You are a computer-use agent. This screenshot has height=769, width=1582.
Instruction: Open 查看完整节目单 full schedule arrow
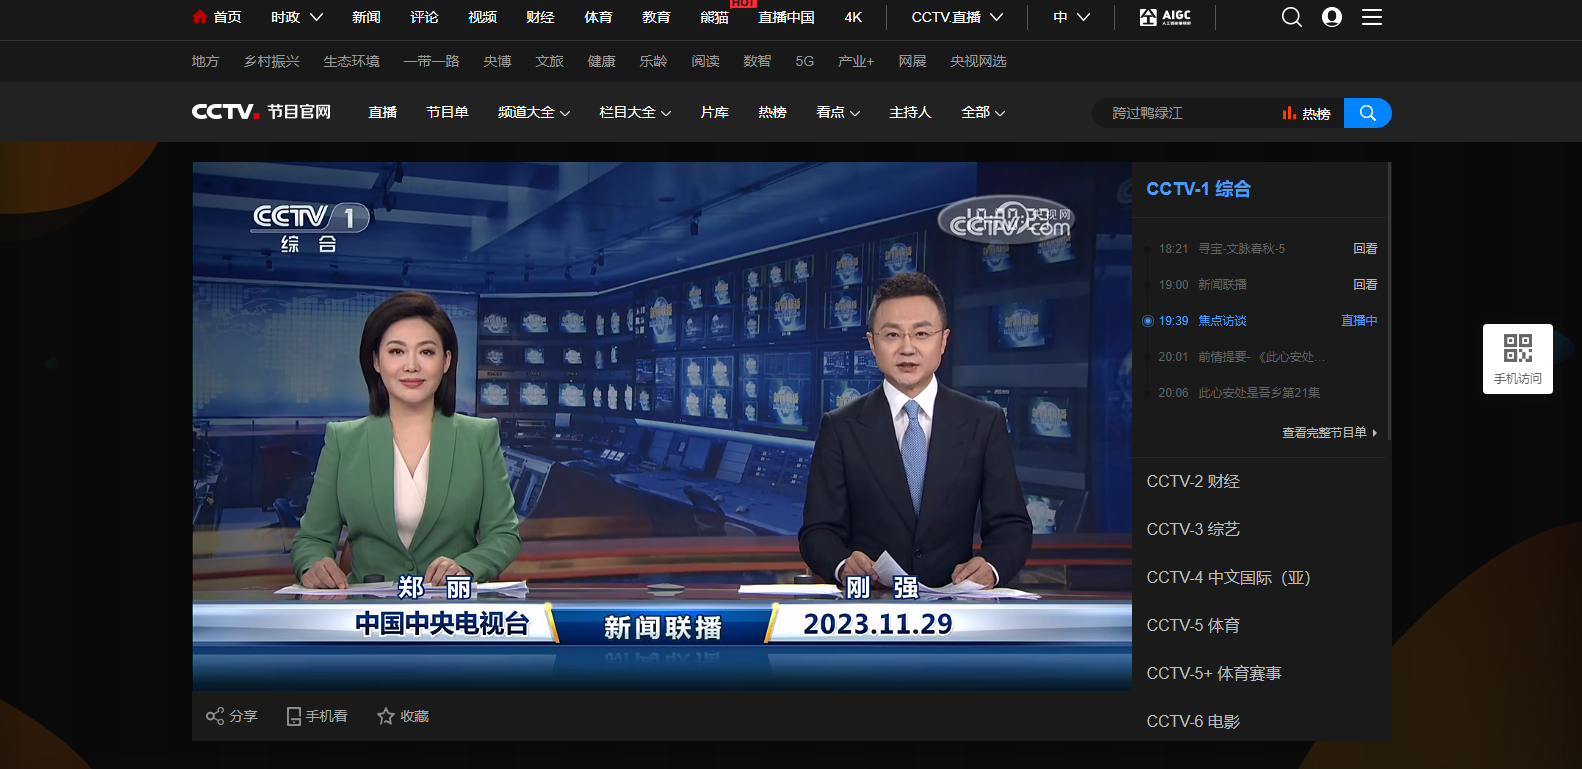pyautogui.click(x=1375, y=433)
